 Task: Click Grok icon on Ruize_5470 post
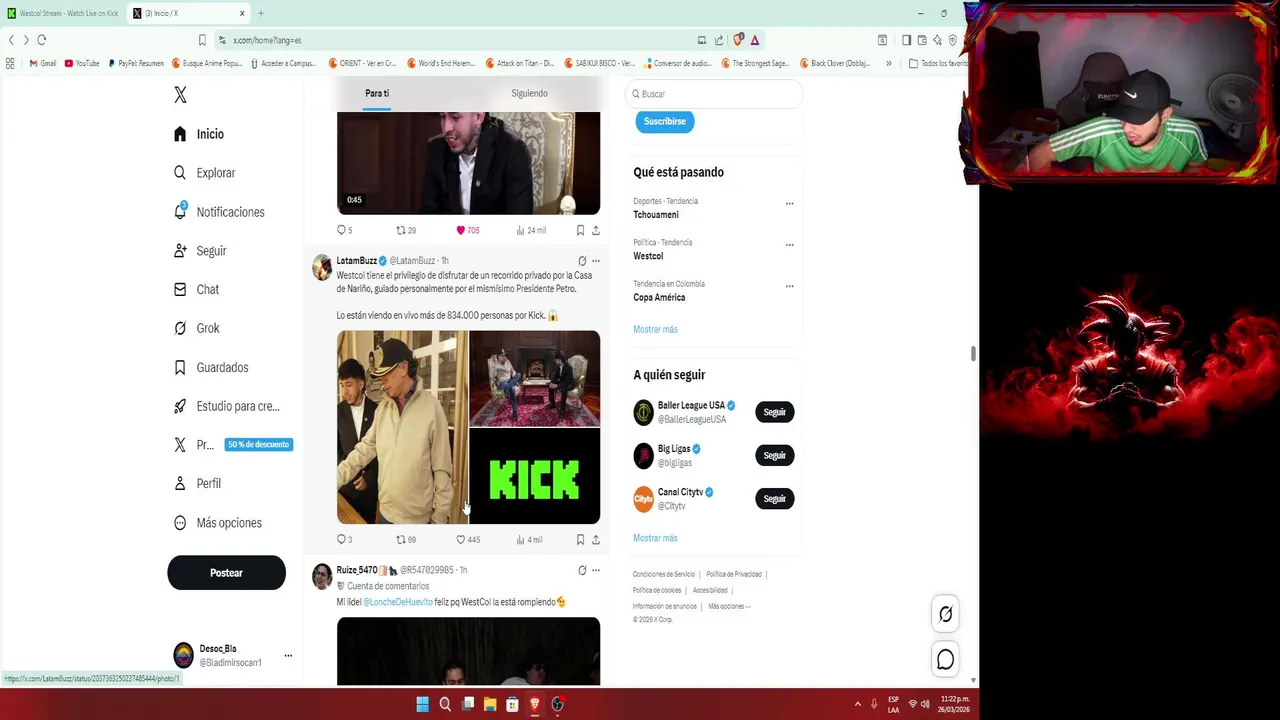click(x=582, y=570)
